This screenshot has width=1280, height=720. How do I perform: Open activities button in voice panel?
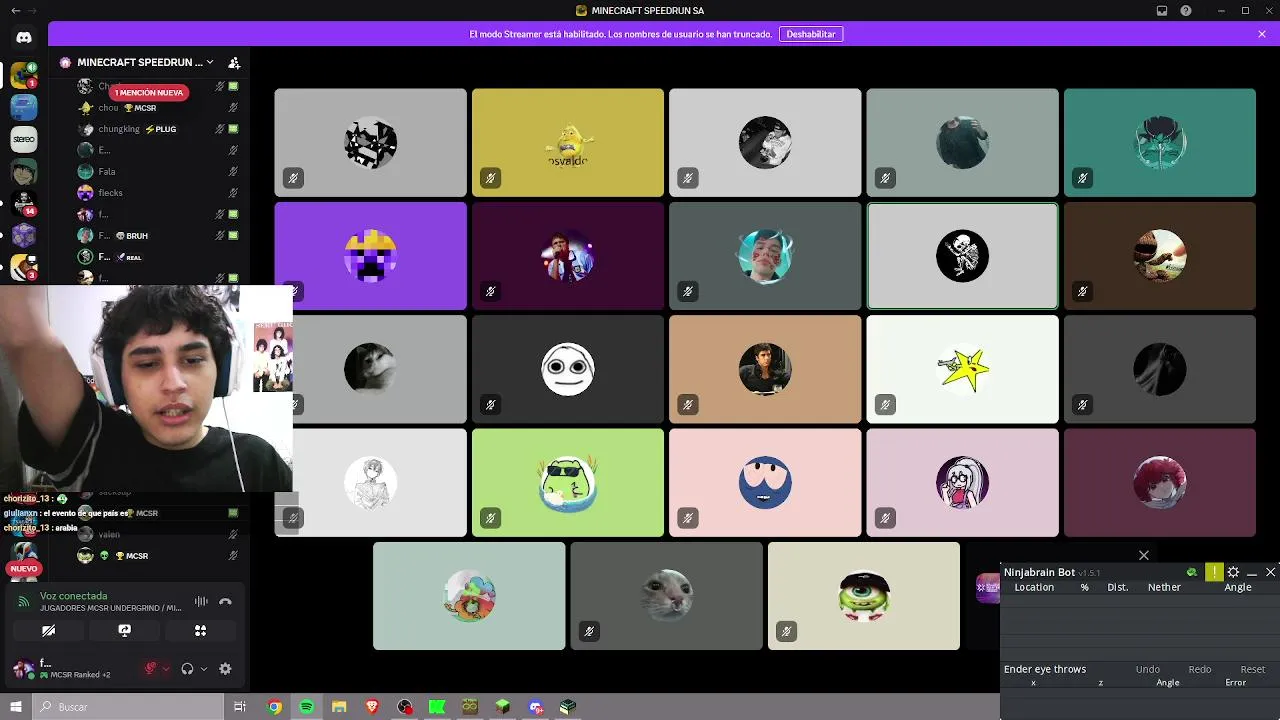coord(200,631)
